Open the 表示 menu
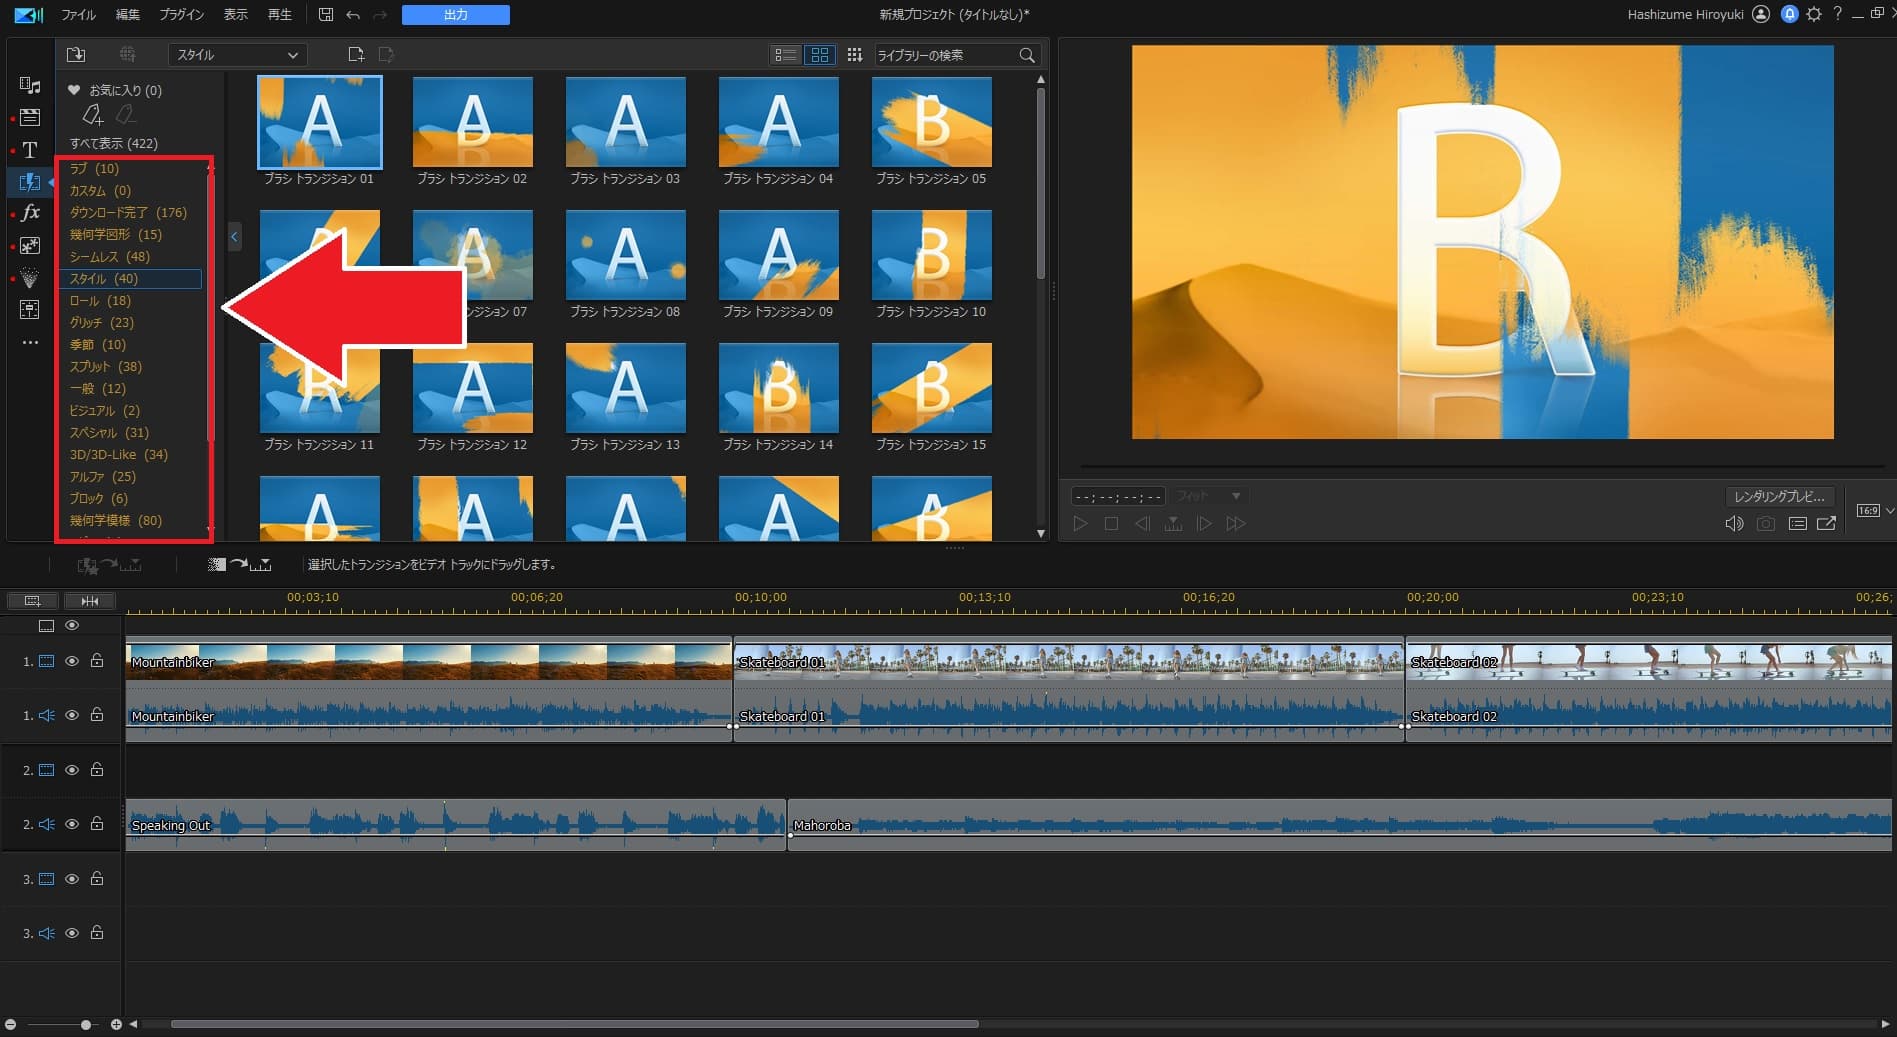Screen dimensions: 1897x1037 [x=236, y=14]
